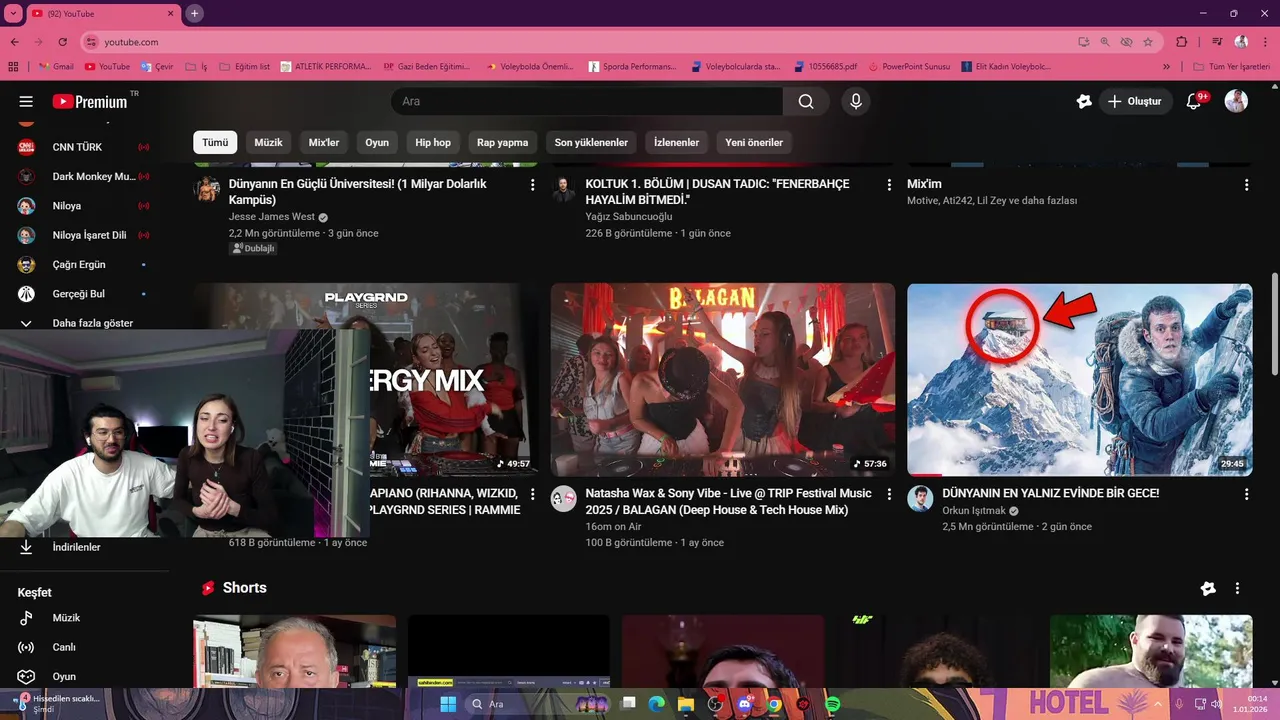Open Discord from the taskbar
Image resolution: width=1280 pixels, height=720 pixels.
coord(744,704)
